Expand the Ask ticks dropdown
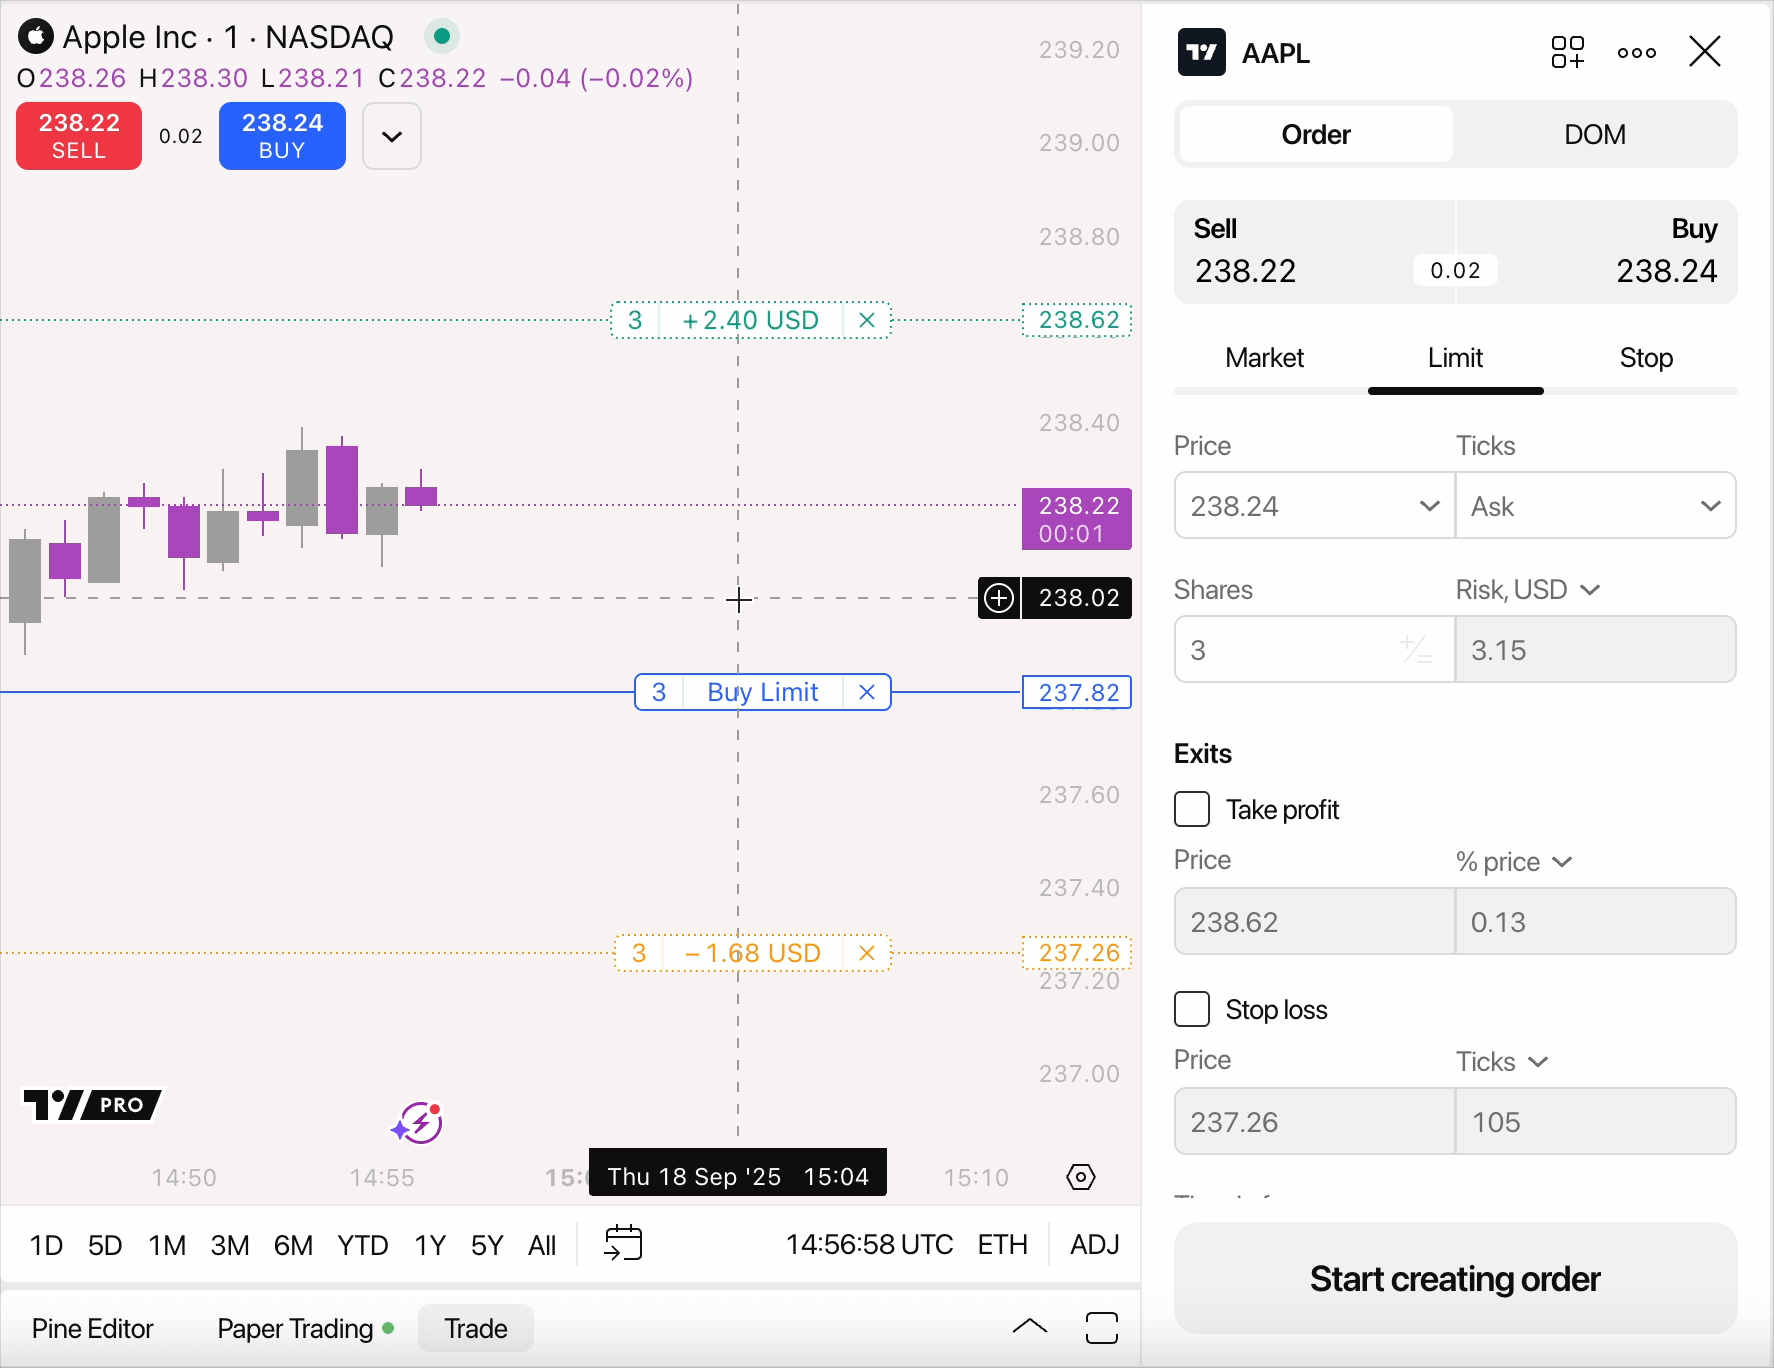 pos(1595,506)
